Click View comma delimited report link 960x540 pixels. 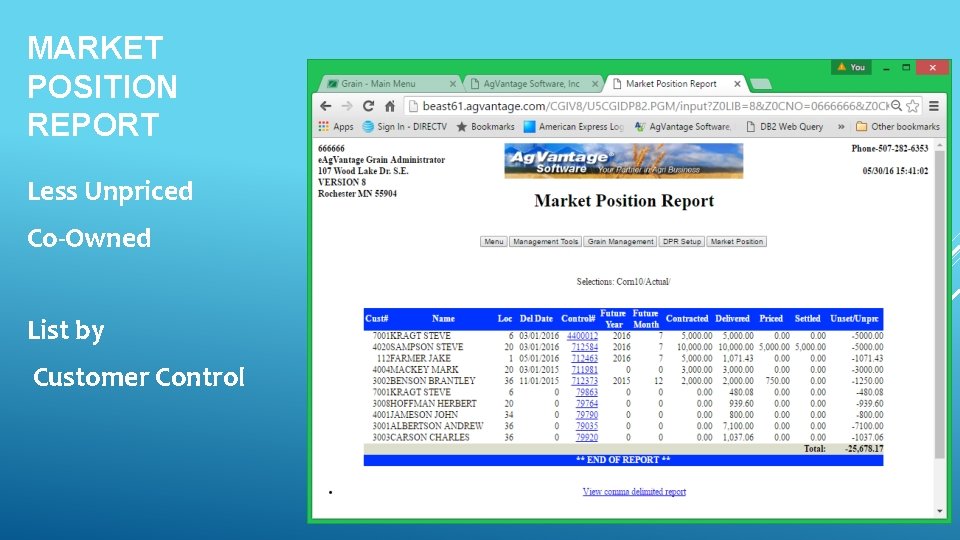click(634, 492)
